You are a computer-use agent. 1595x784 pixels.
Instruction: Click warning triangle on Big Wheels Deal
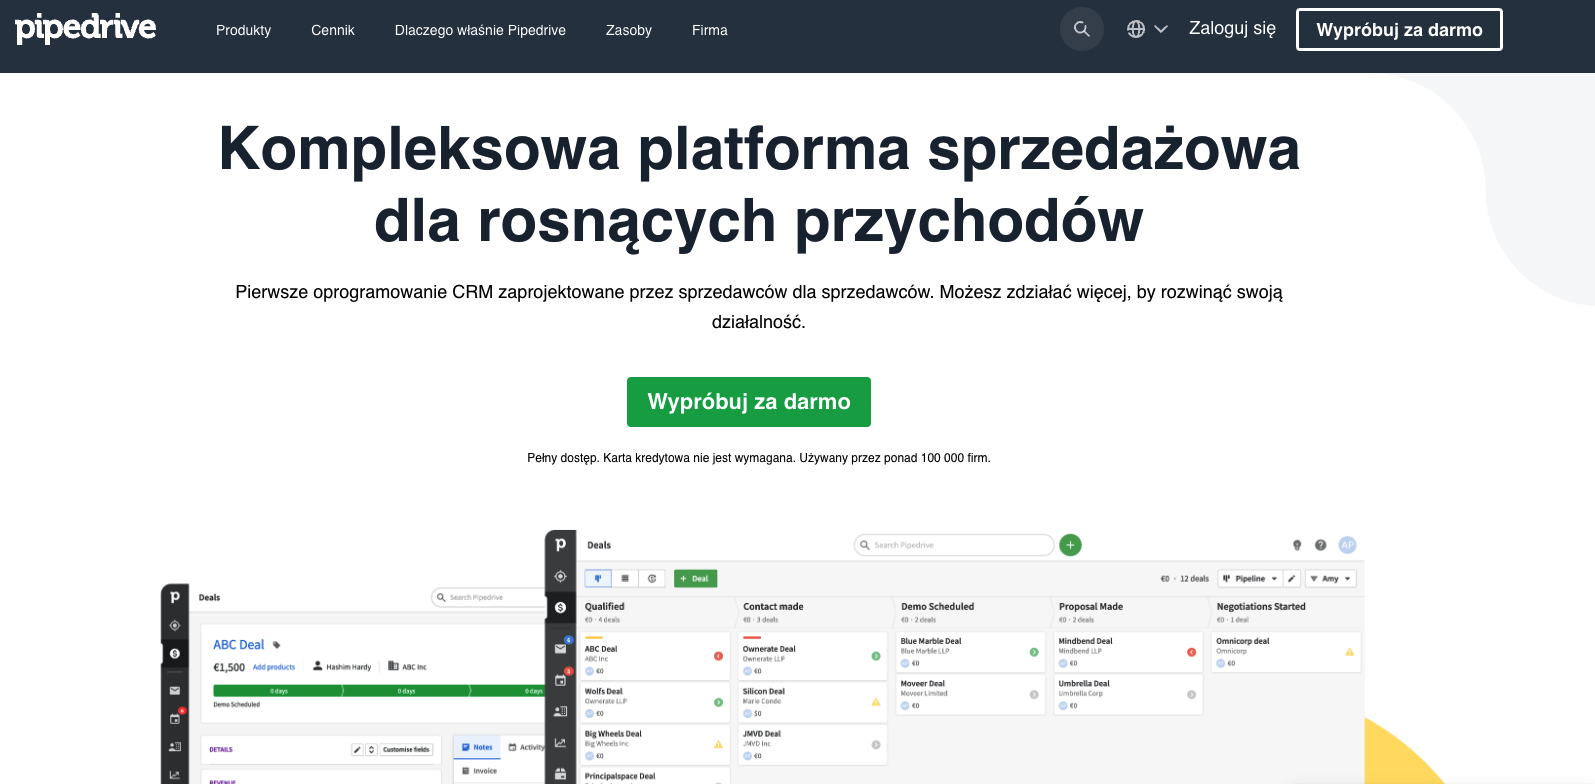(718, 744)
